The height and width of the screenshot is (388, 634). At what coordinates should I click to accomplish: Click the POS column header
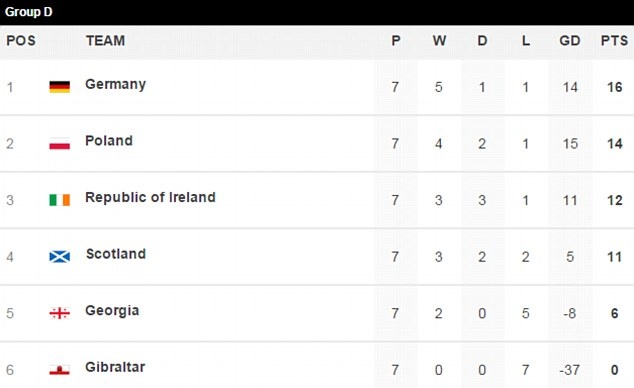pos(21,40)
